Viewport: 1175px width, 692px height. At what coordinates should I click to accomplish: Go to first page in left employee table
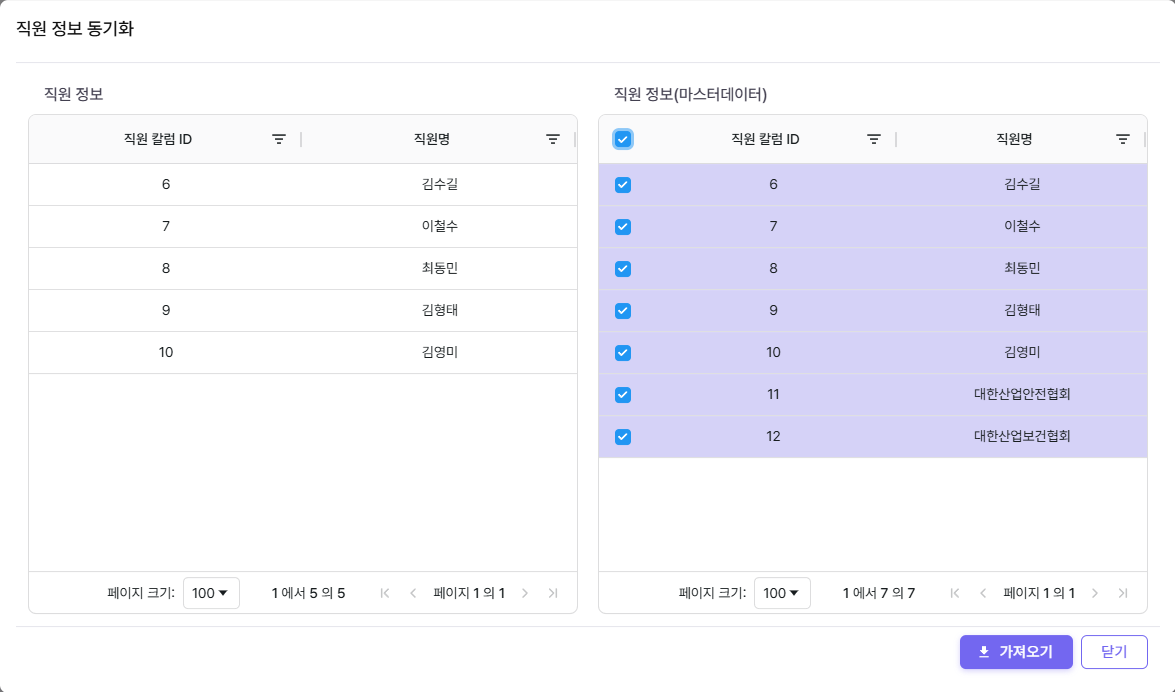(385, 593)
